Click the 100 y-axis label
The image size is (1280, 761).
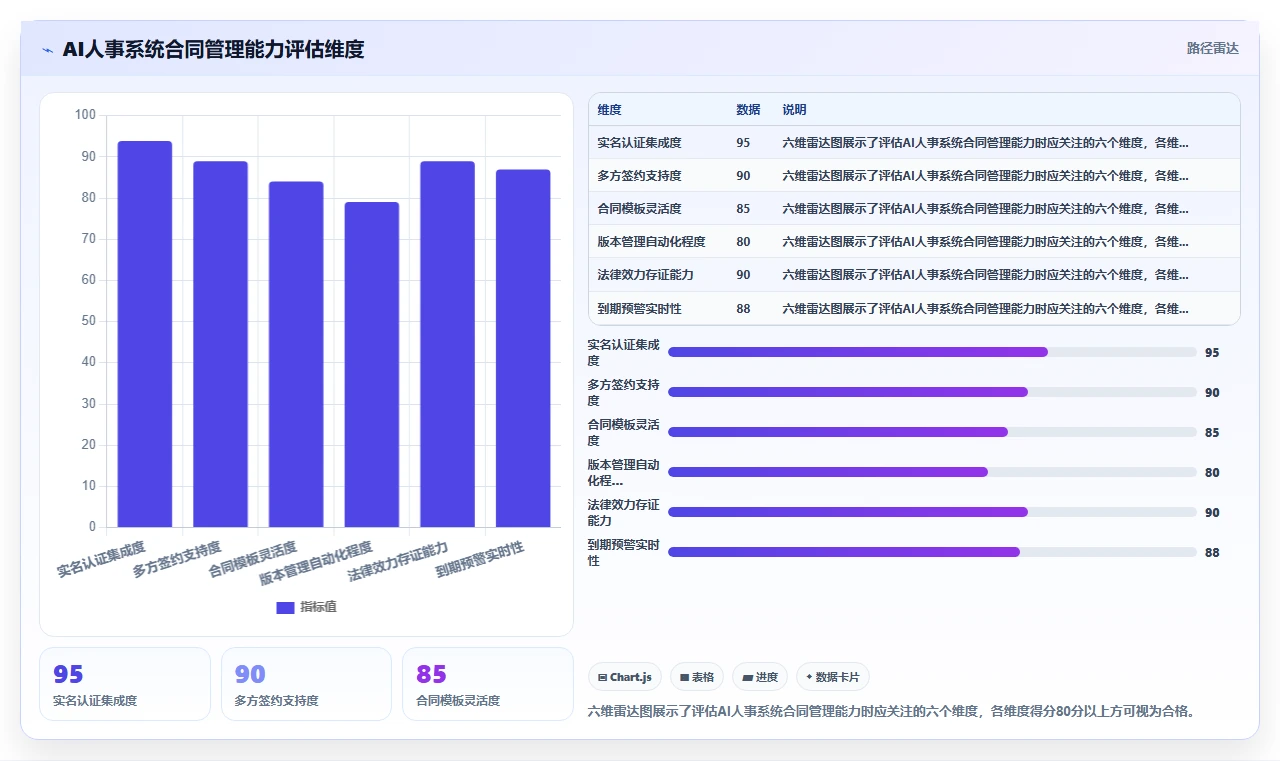[85, 115]
